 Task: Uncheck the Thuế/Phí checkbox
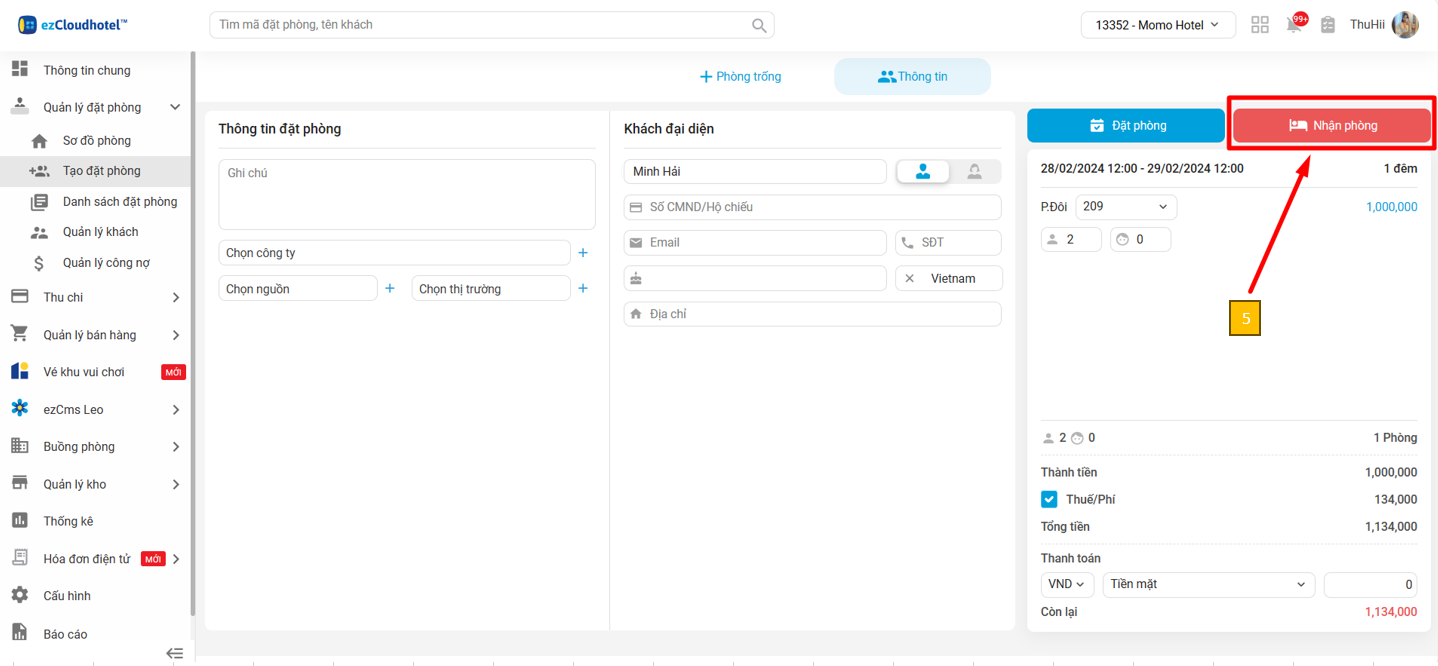1049,499
